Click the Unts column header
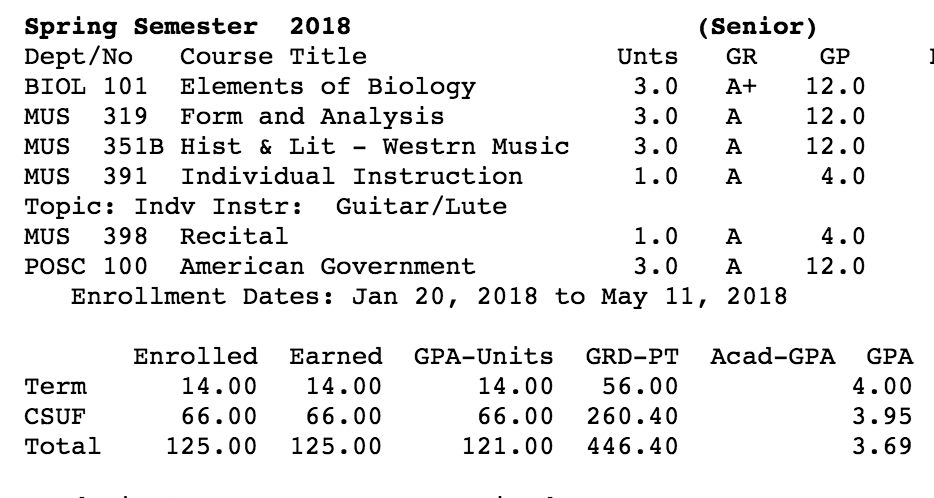934x498 pixels. 647,57
